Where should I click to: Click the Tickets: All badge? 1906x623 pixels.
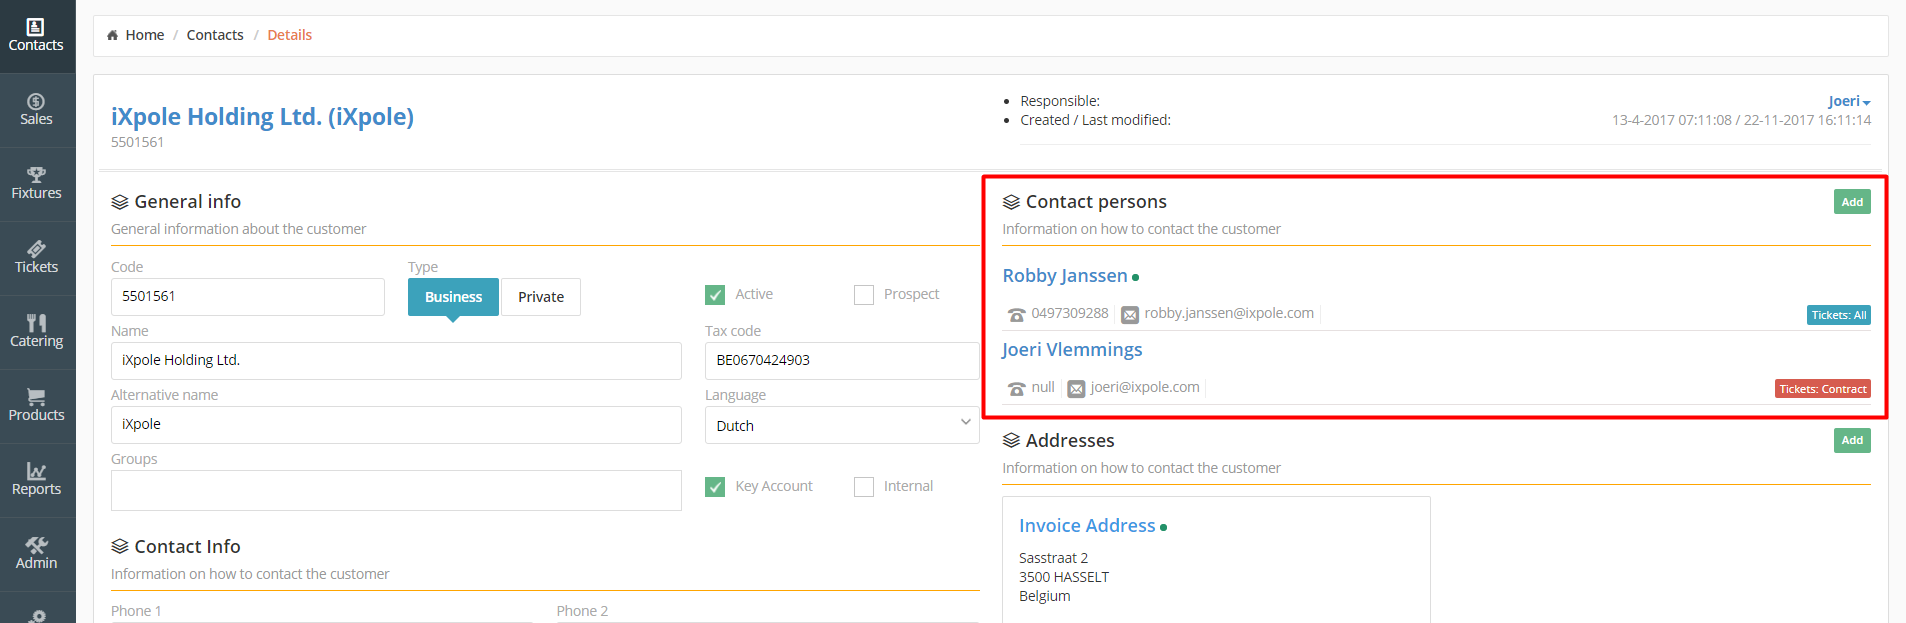pos(1839,315)
